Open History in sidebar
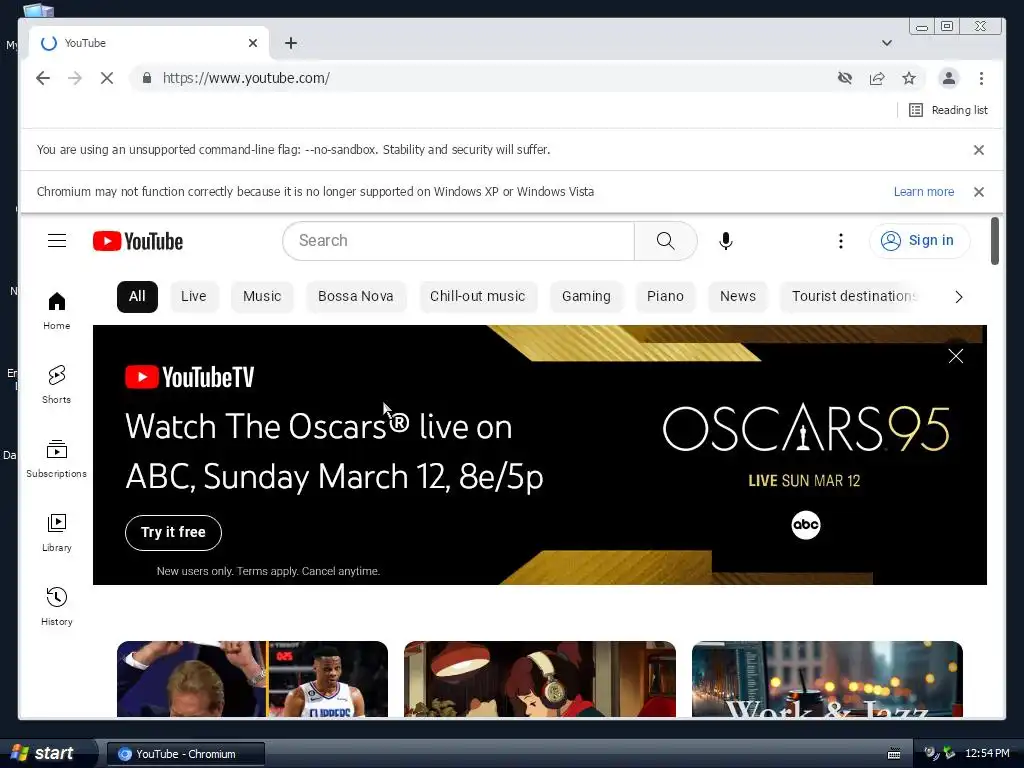Viewport: 1024px width, 768px height. (57, 607)
